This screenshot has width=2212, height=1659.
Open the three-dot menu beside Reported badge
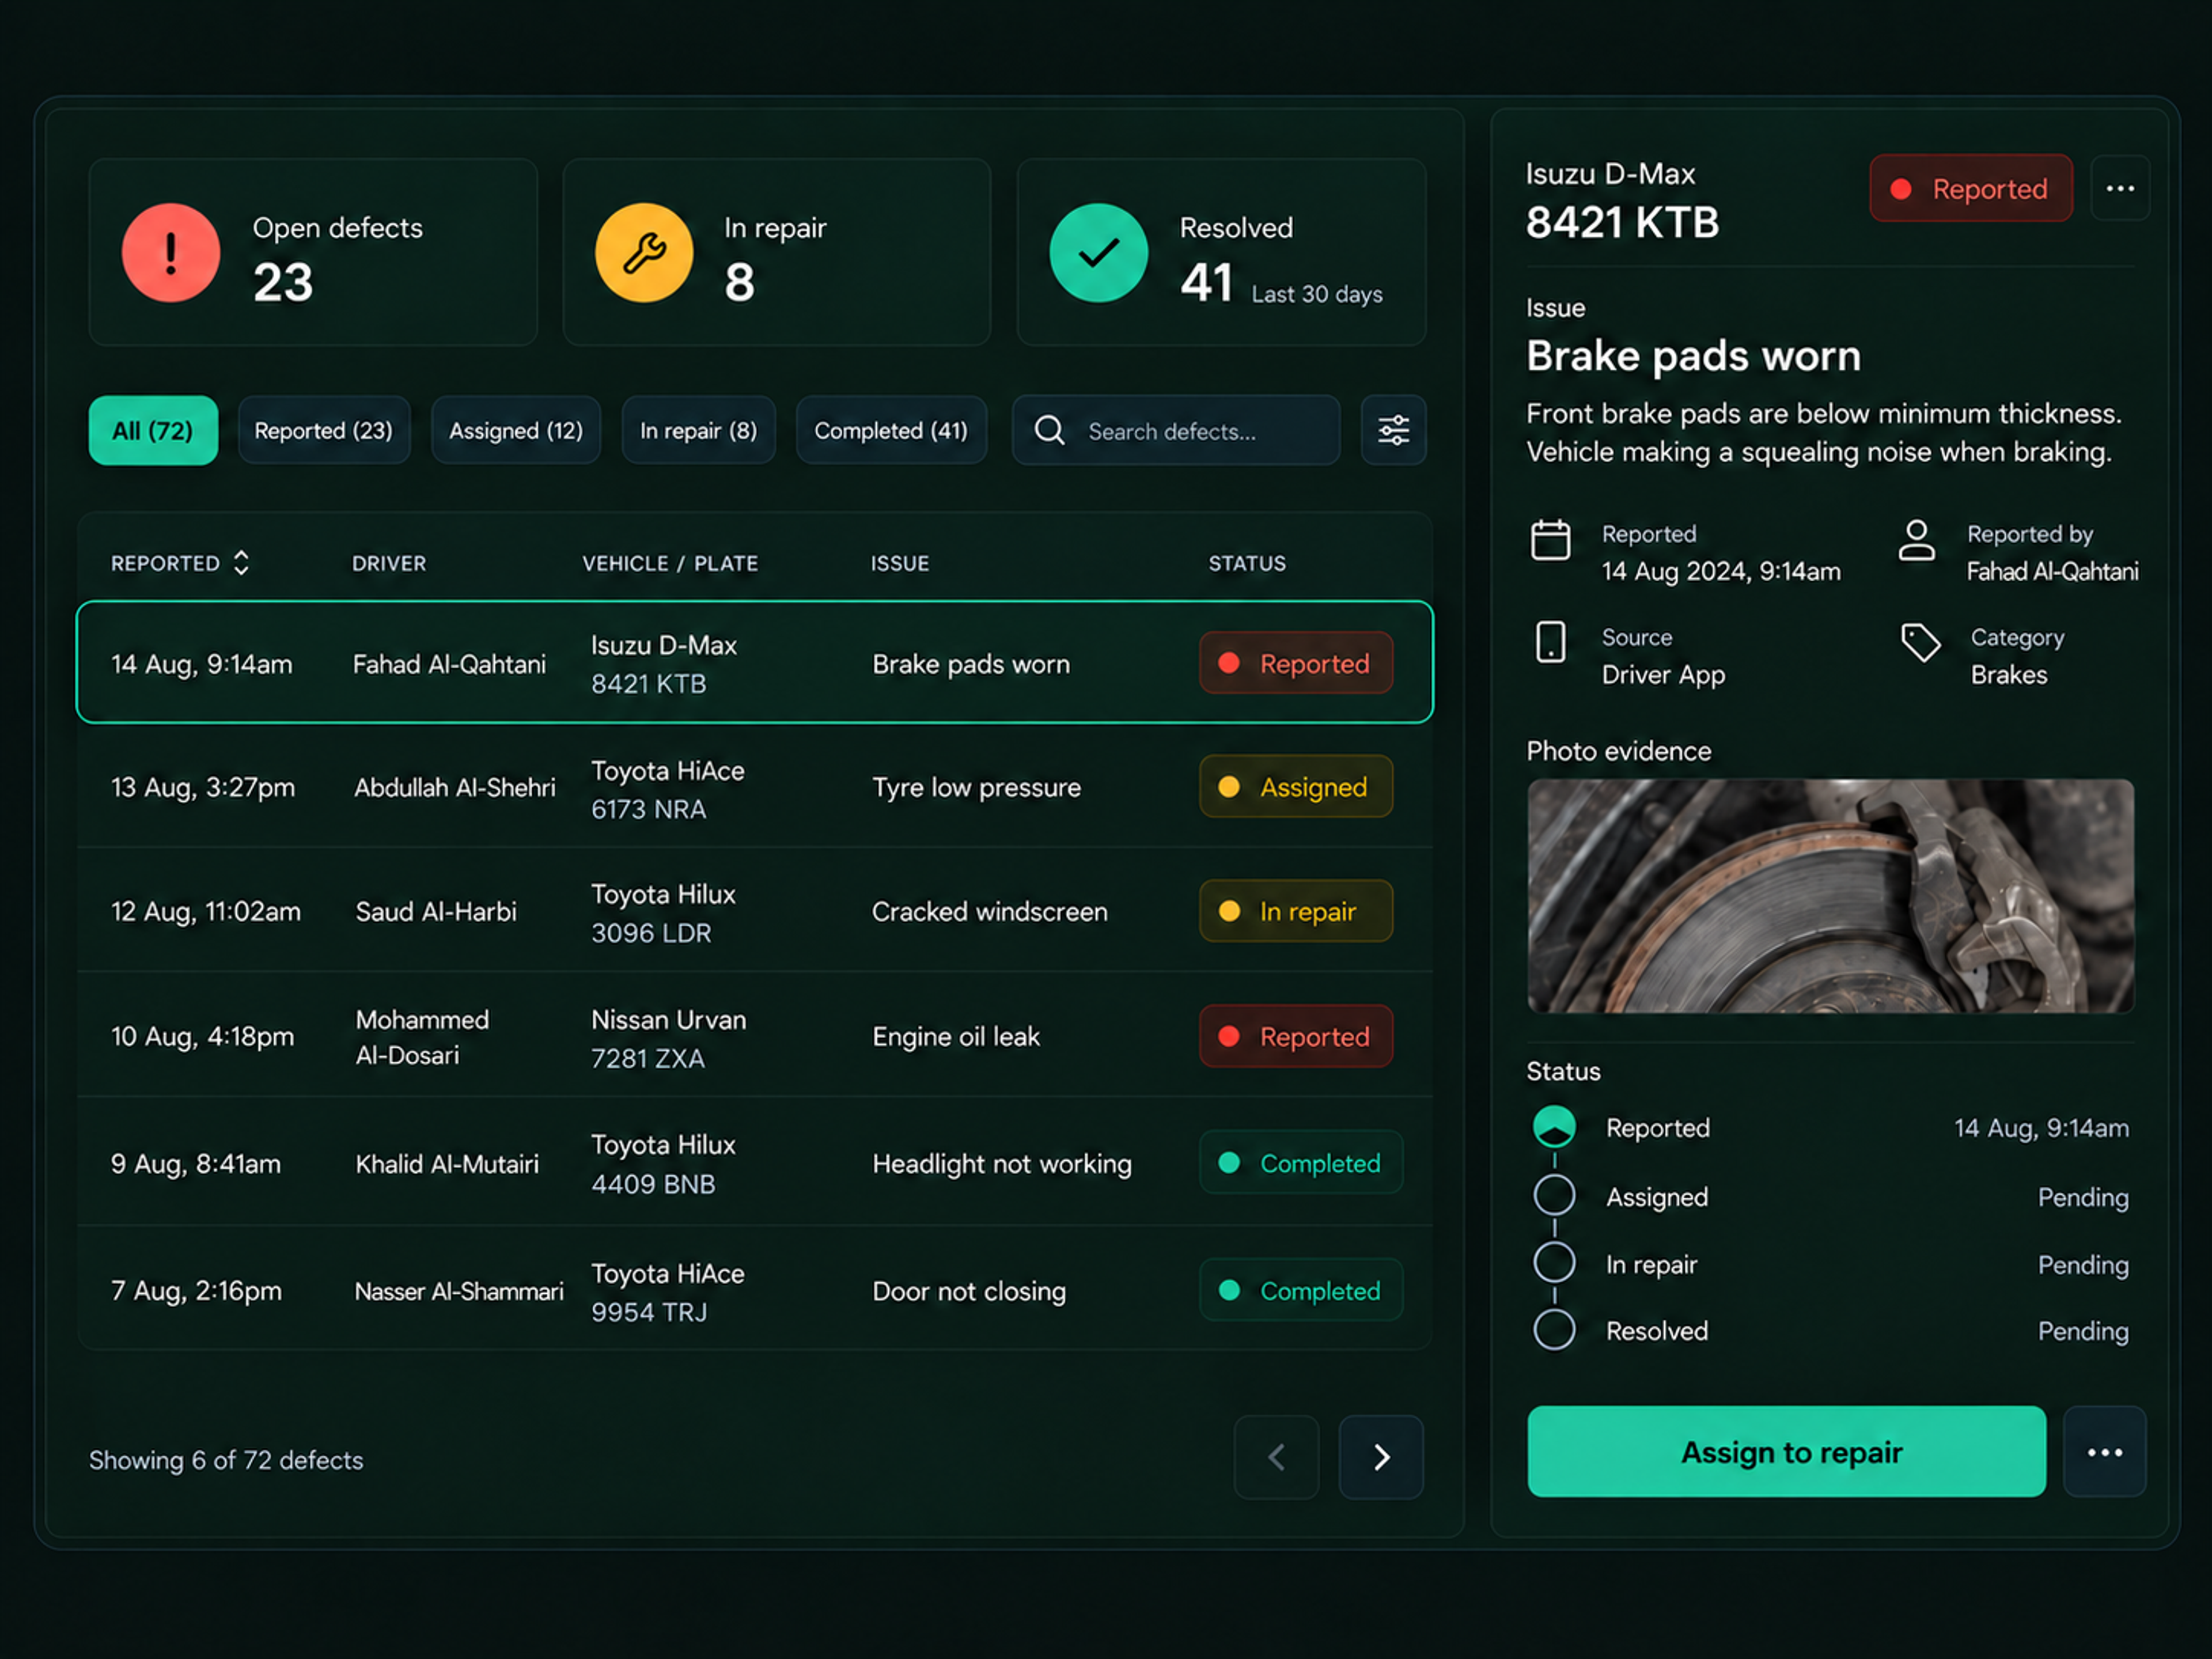[2119, 189]
